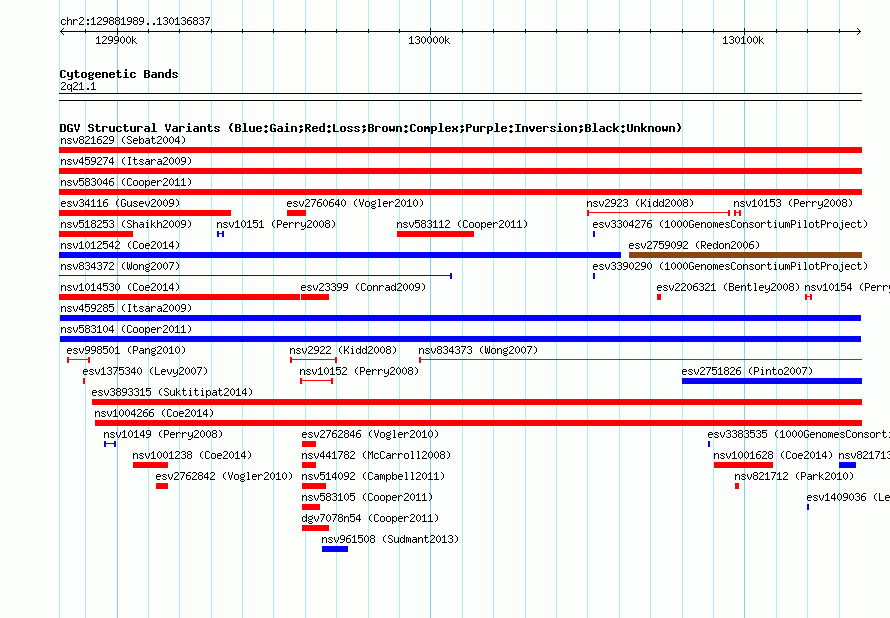Click the Cytogenetic Bands track title
The width and height of the screenshot is (890, 618).
point(119,74)
